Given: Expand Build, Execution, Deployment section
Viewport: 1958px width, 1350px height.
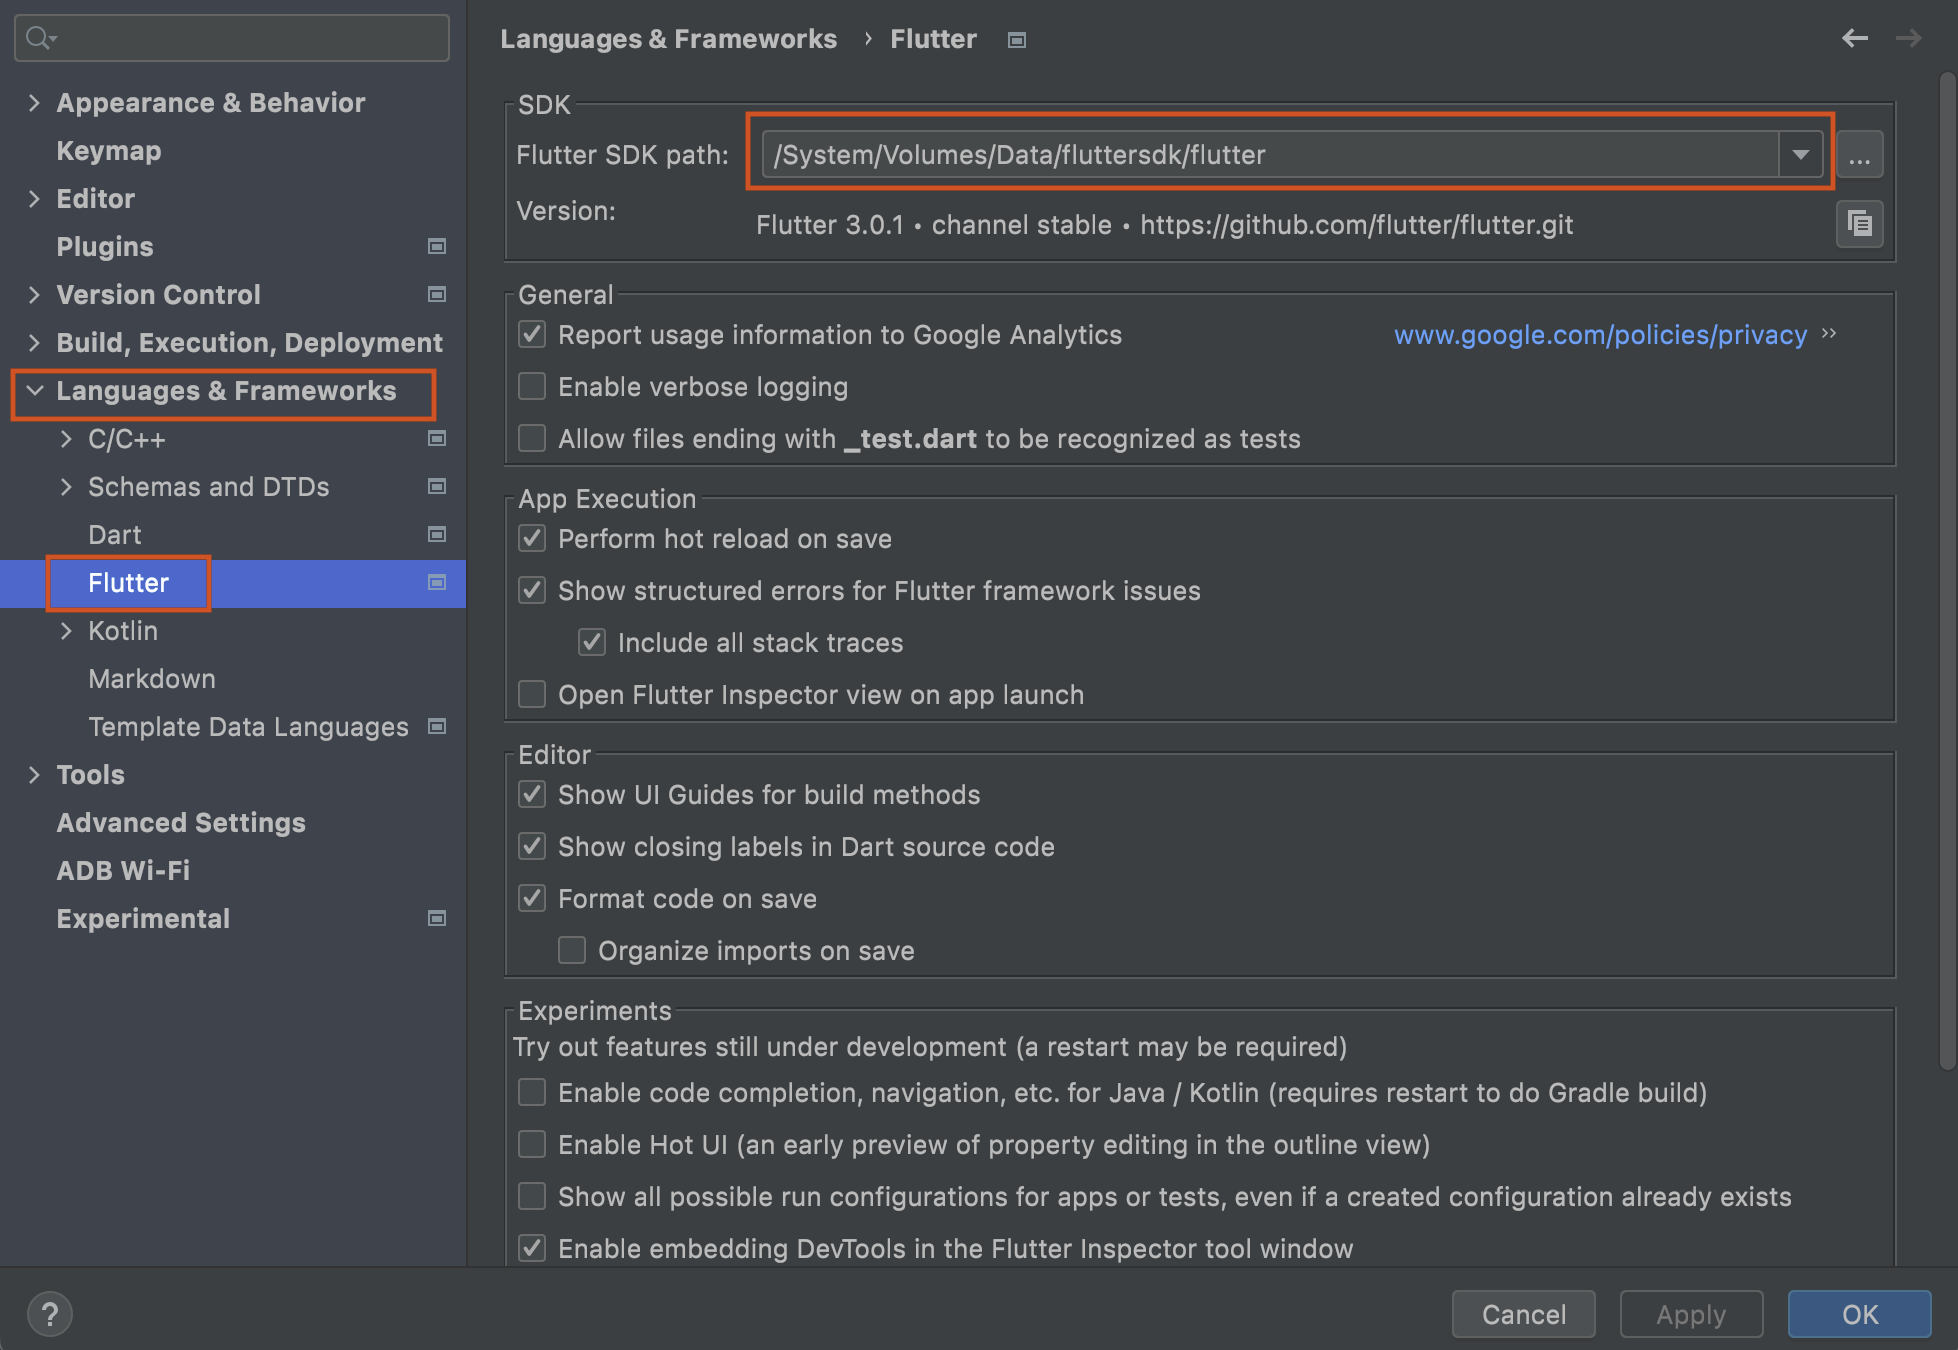Looking at the screenshot, I should pyautogui.click(x=34, y=342).
